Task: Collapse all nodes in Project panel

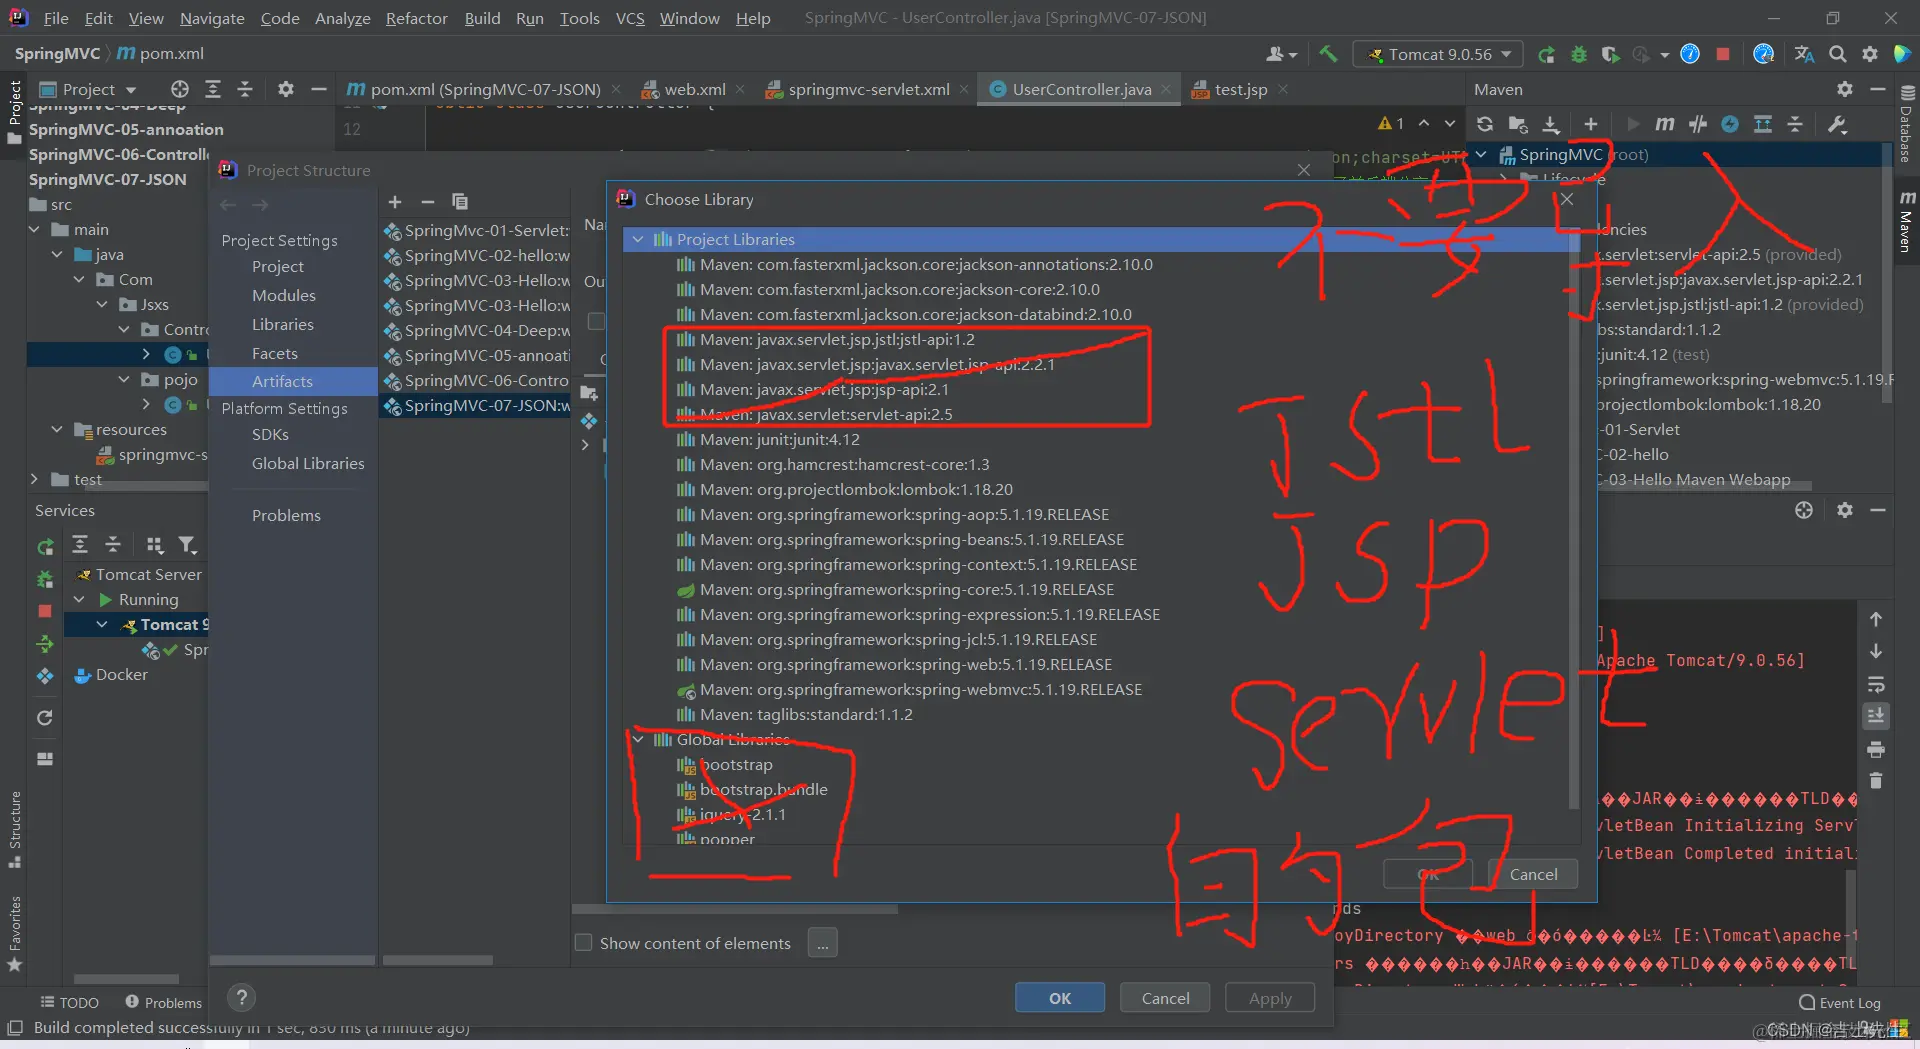Action: [245, 89]
